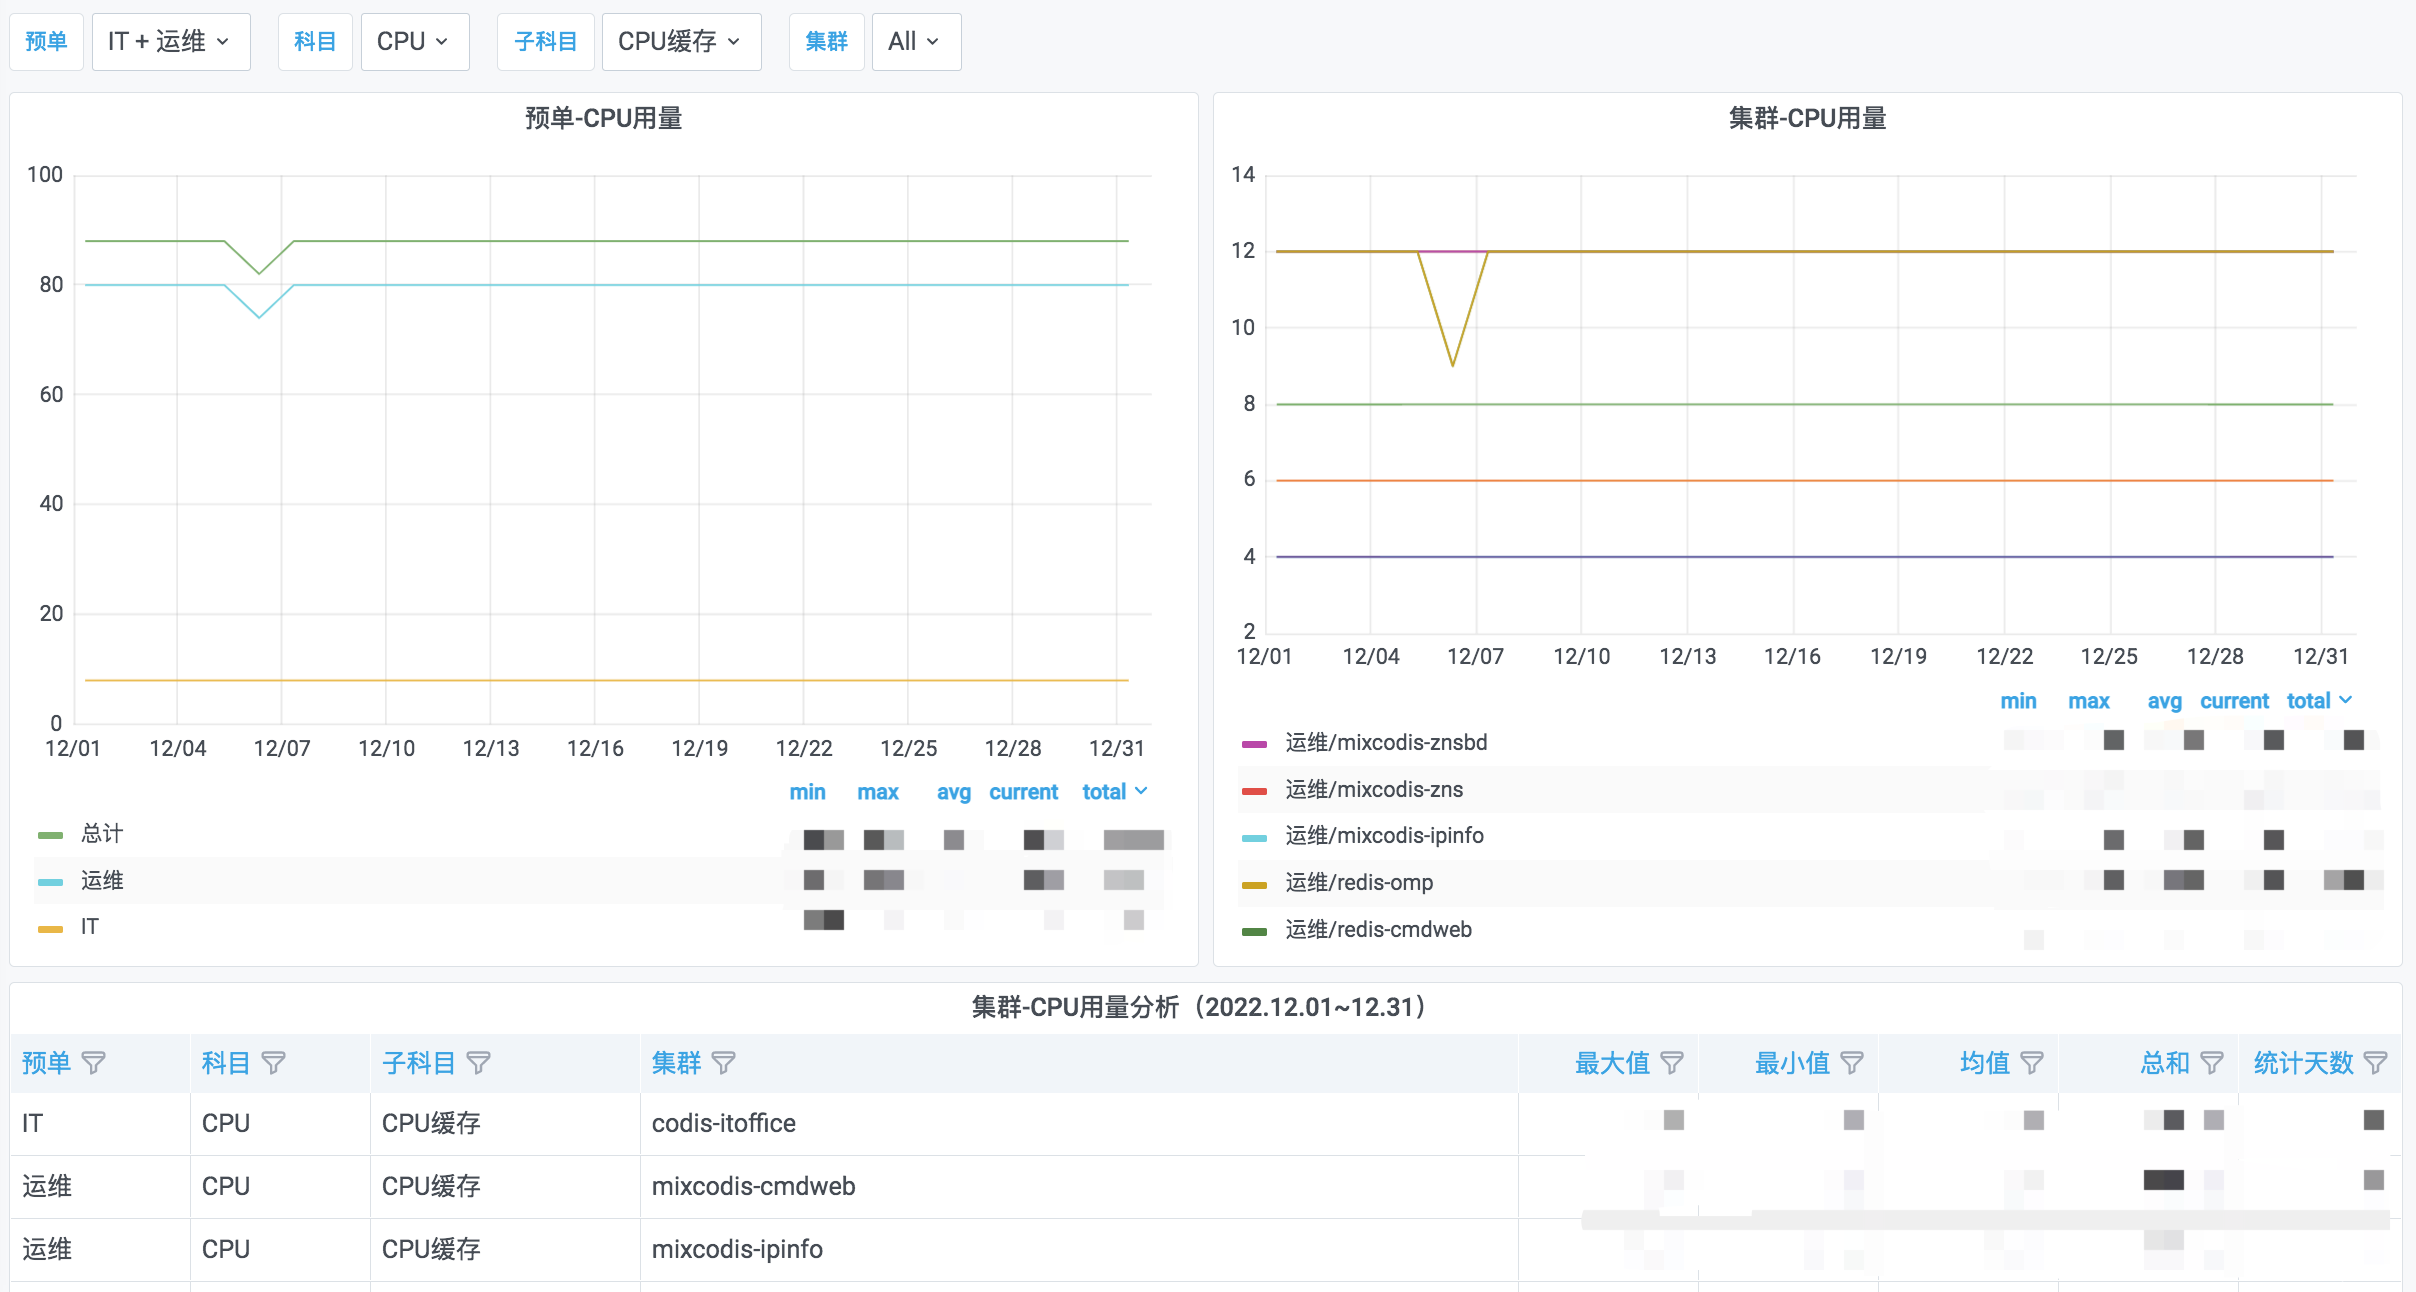This screenshot has width=2416, height=1292.
Task: Click filter icon next to 预单 column
Action: coord(93,1063)
